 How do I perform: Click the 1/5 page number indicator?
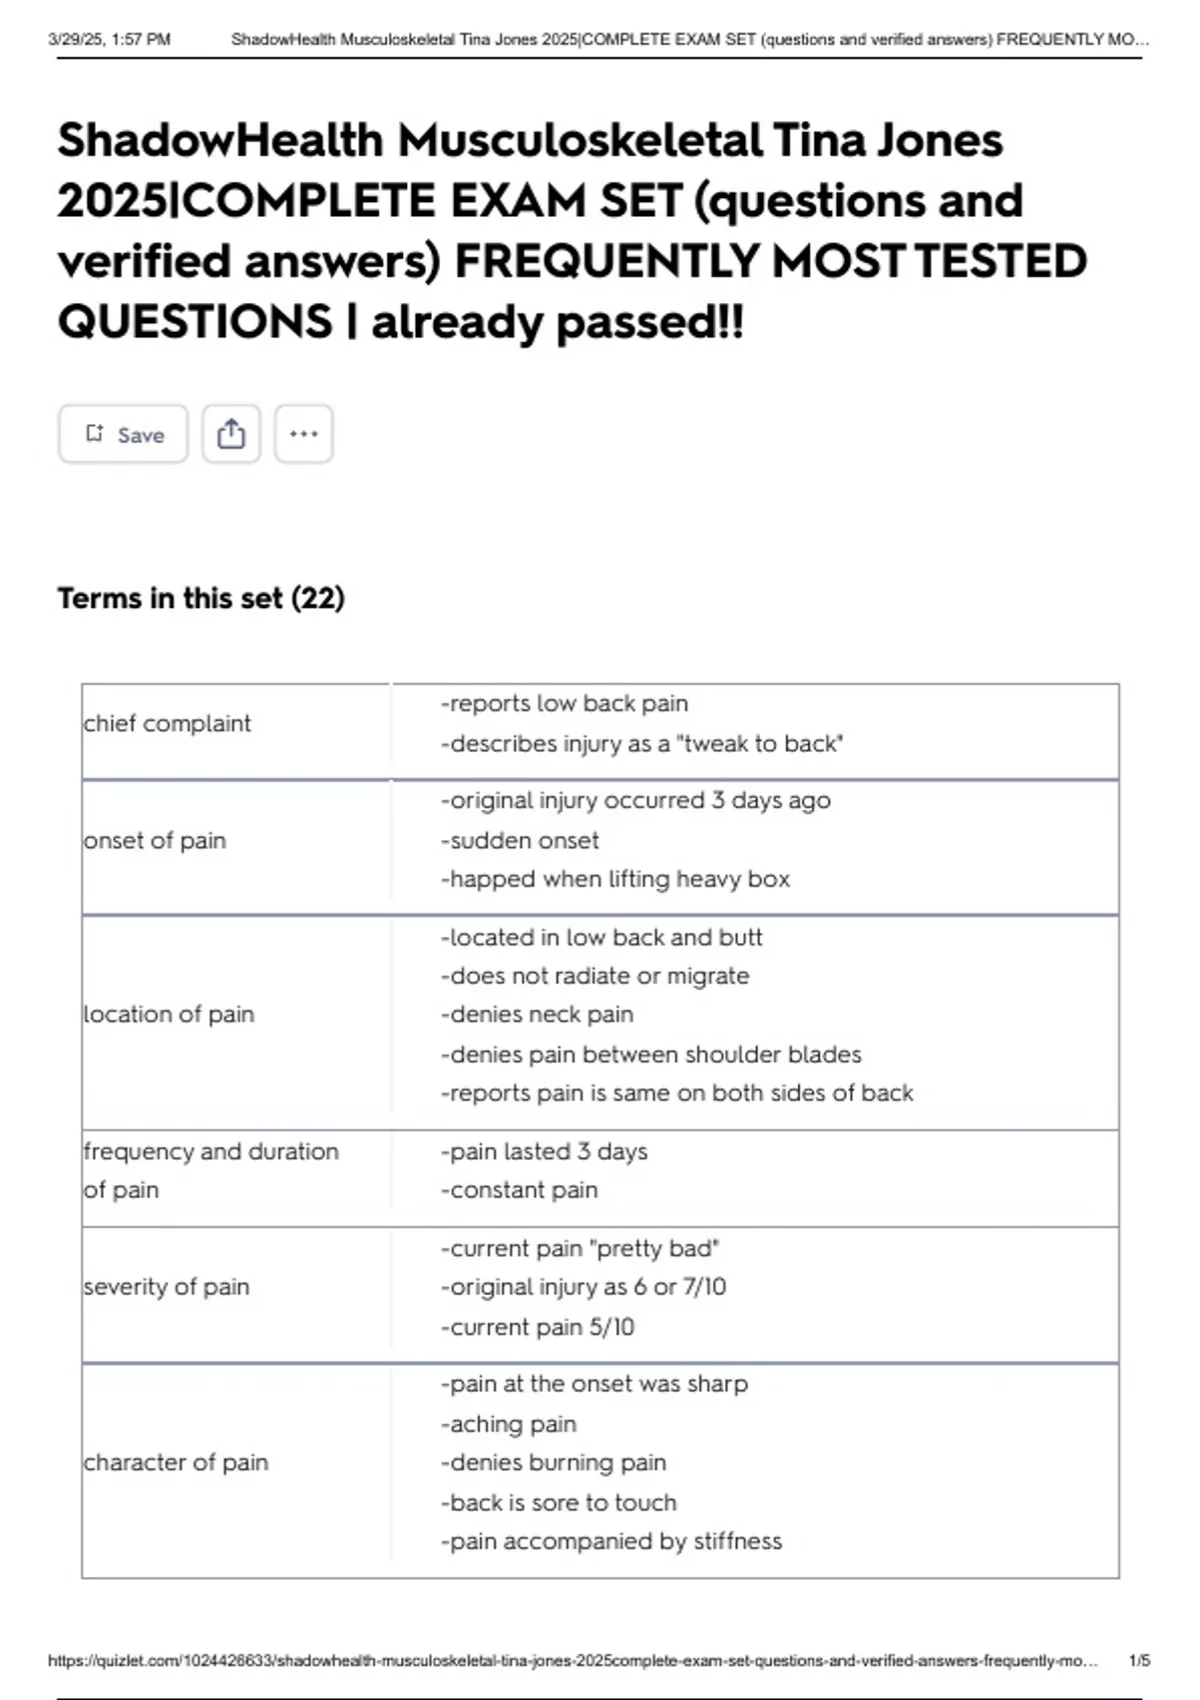(1139, 1660)
